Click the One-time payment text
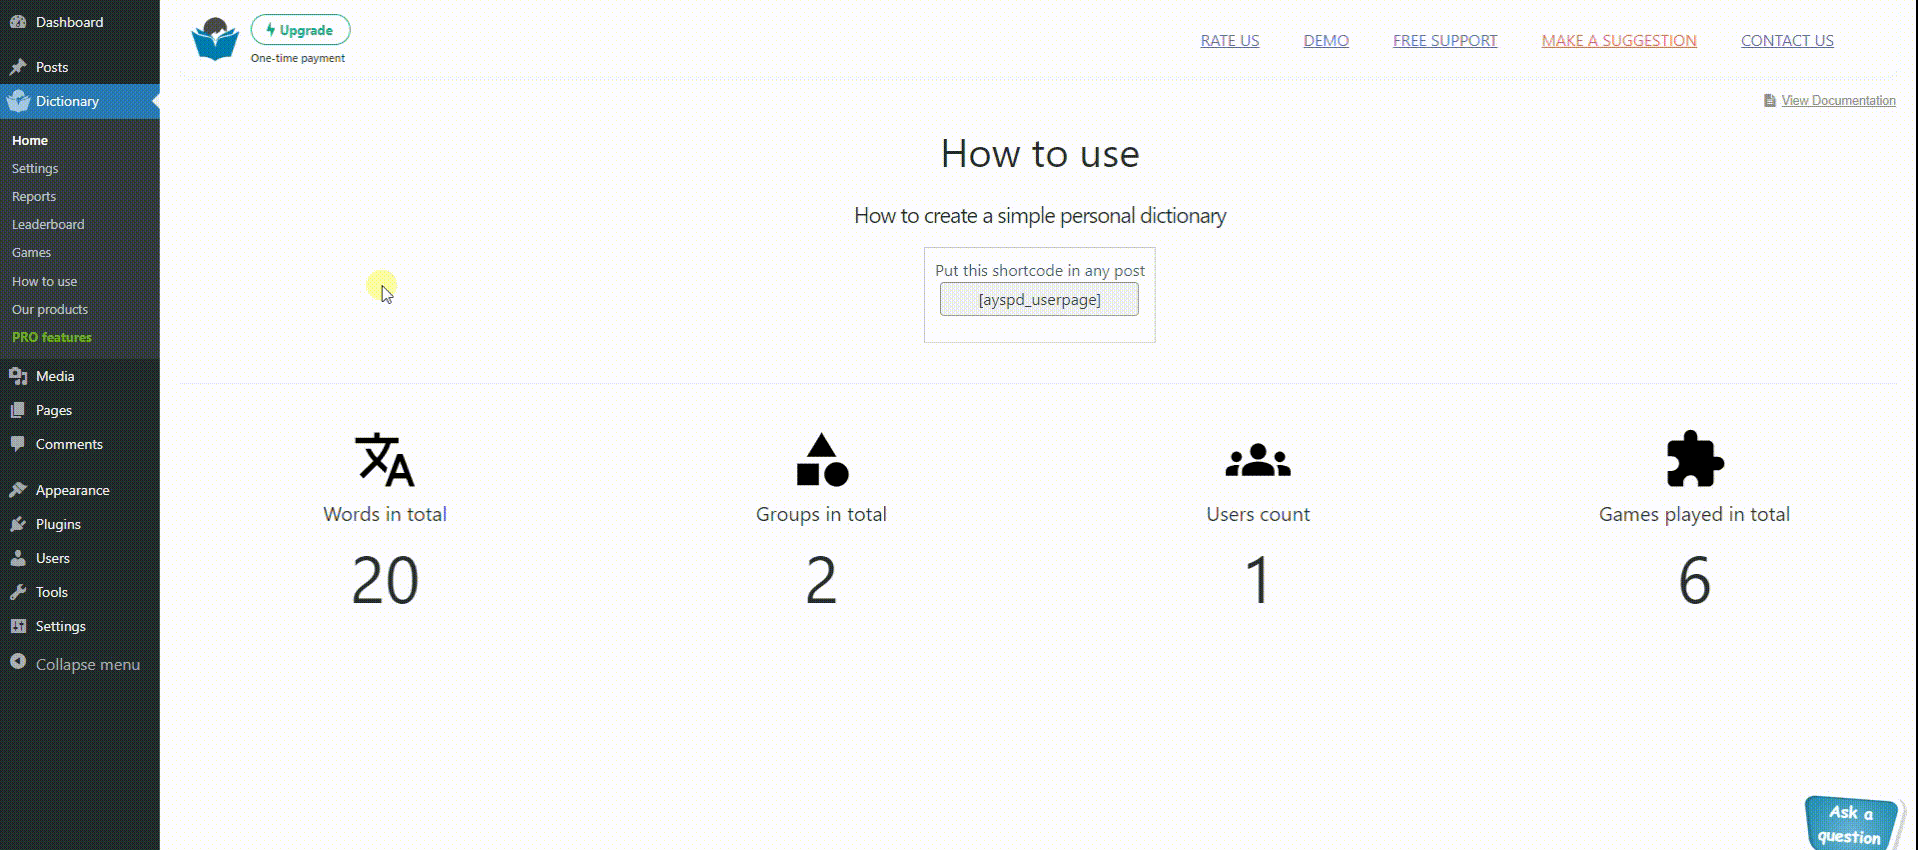The image size is (1918, 850). tap(298, 59)
